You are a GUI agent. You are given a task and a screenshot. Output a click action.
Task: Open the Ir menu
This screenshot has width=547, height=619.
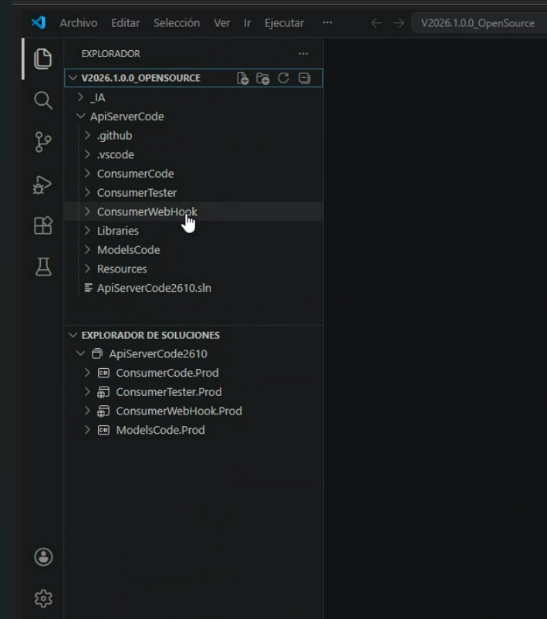click(x=247, y=23)
